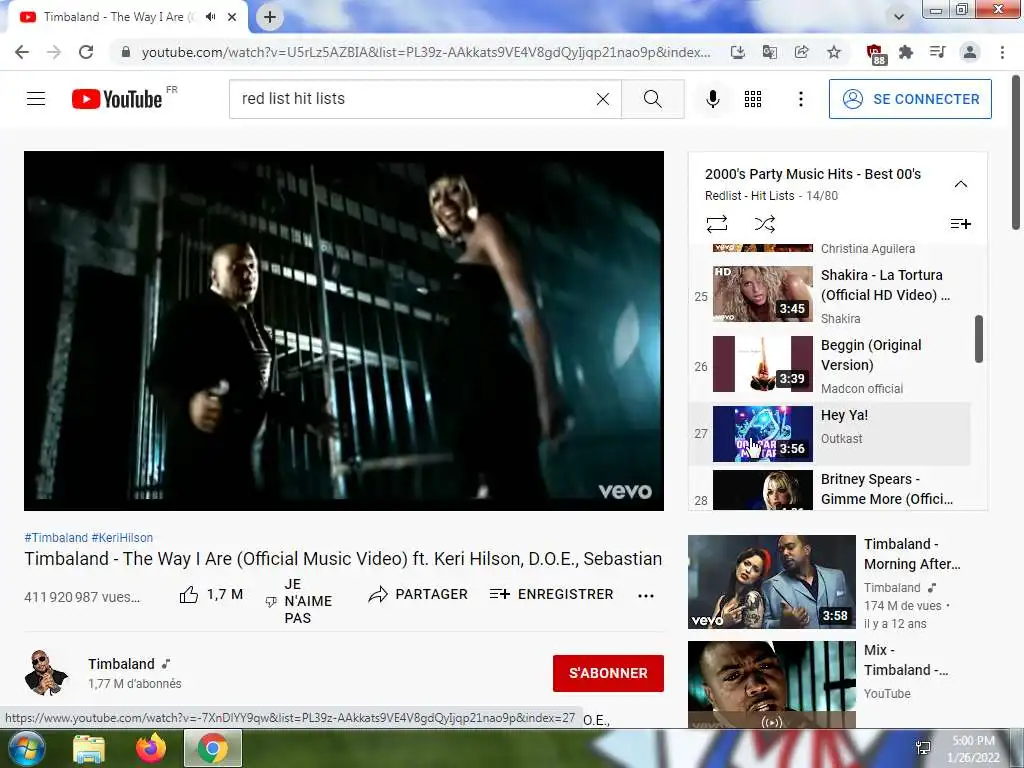The image size is (1024, 768).
Task: Launch Firefox from taskbar
Action: pos(151,748)
